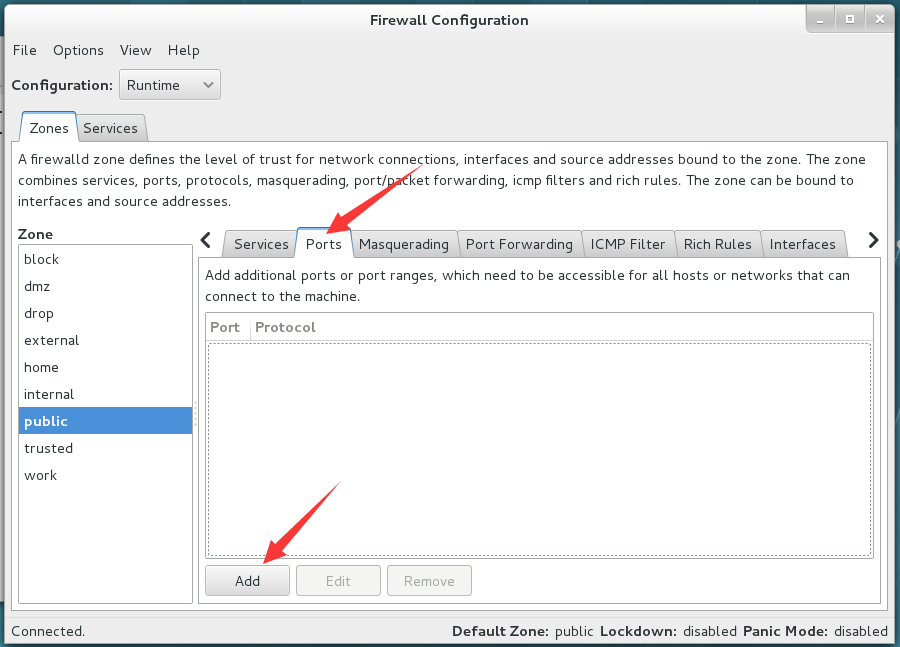Open the Configuration Runtime dropdown
Viewport: 900px width, 647px height.
[170, 85]
